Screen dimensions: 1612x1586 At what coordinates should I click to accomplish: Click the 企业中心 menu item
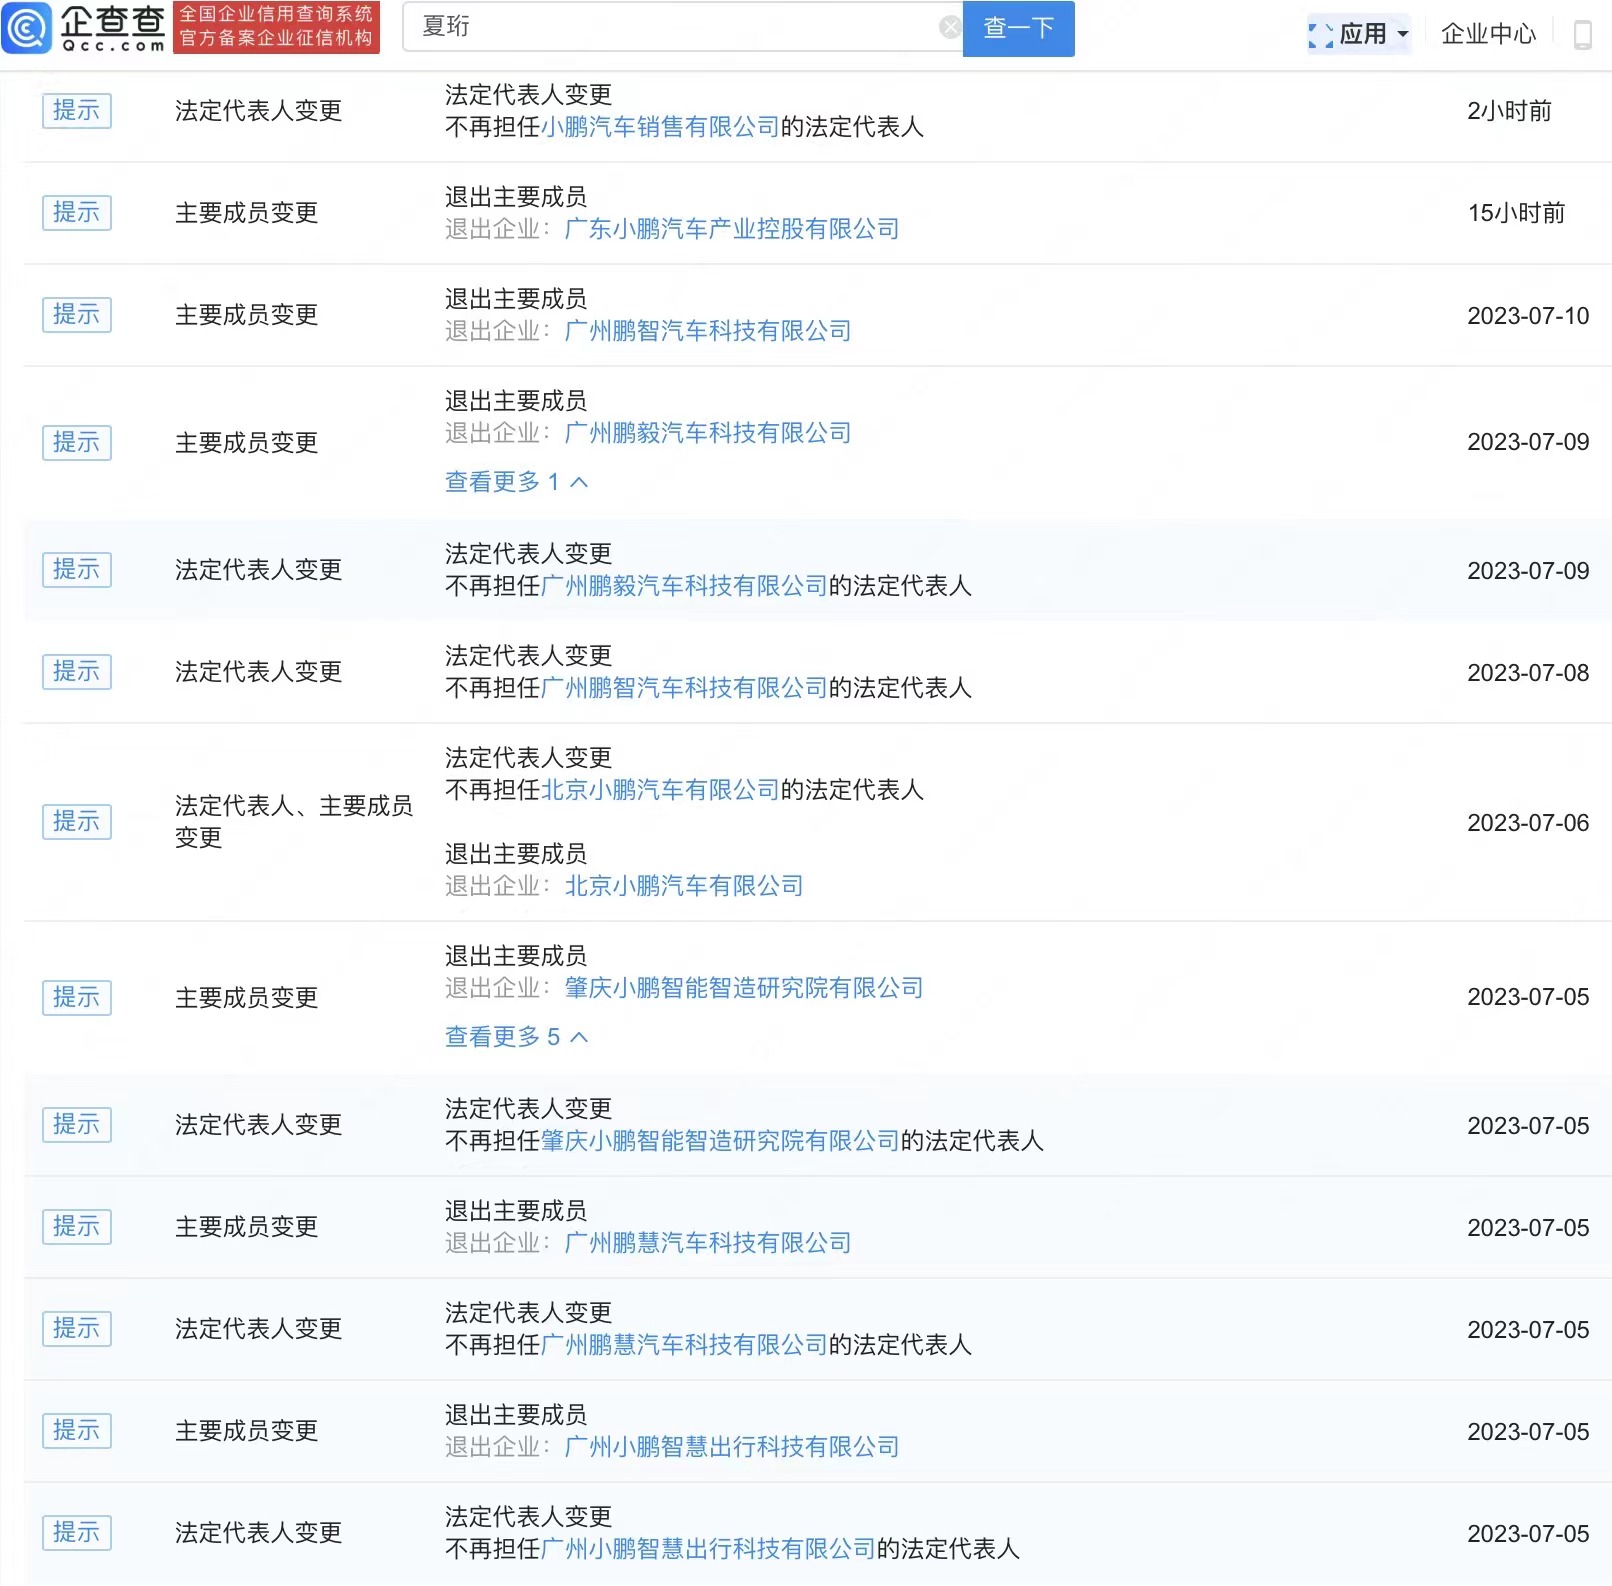pos(1488,33)
